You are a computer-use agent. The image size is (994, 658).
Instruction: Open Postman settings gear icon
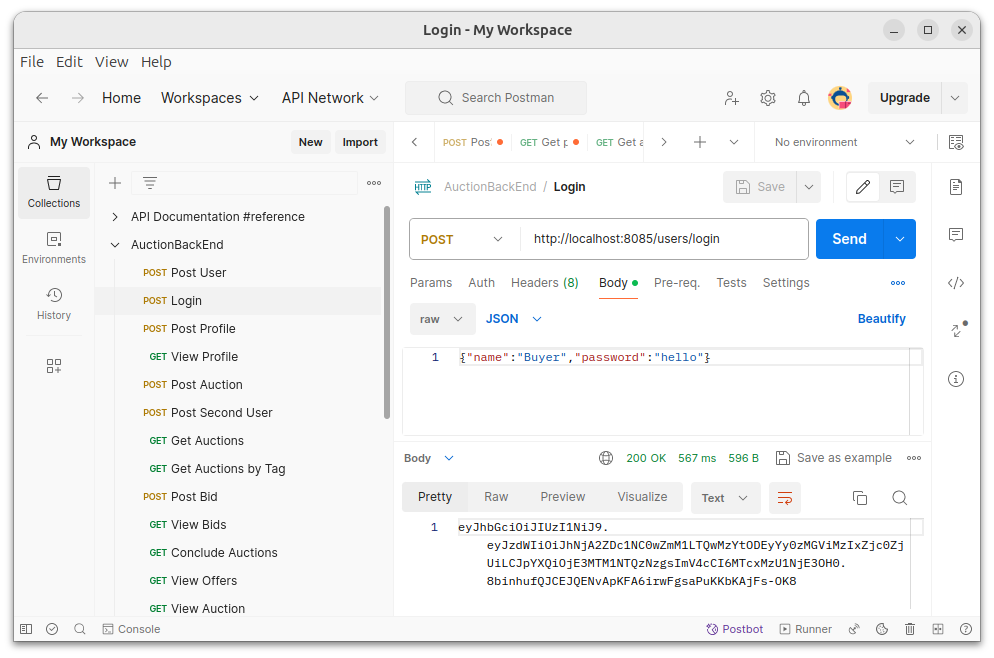click(x=768, y=98)
